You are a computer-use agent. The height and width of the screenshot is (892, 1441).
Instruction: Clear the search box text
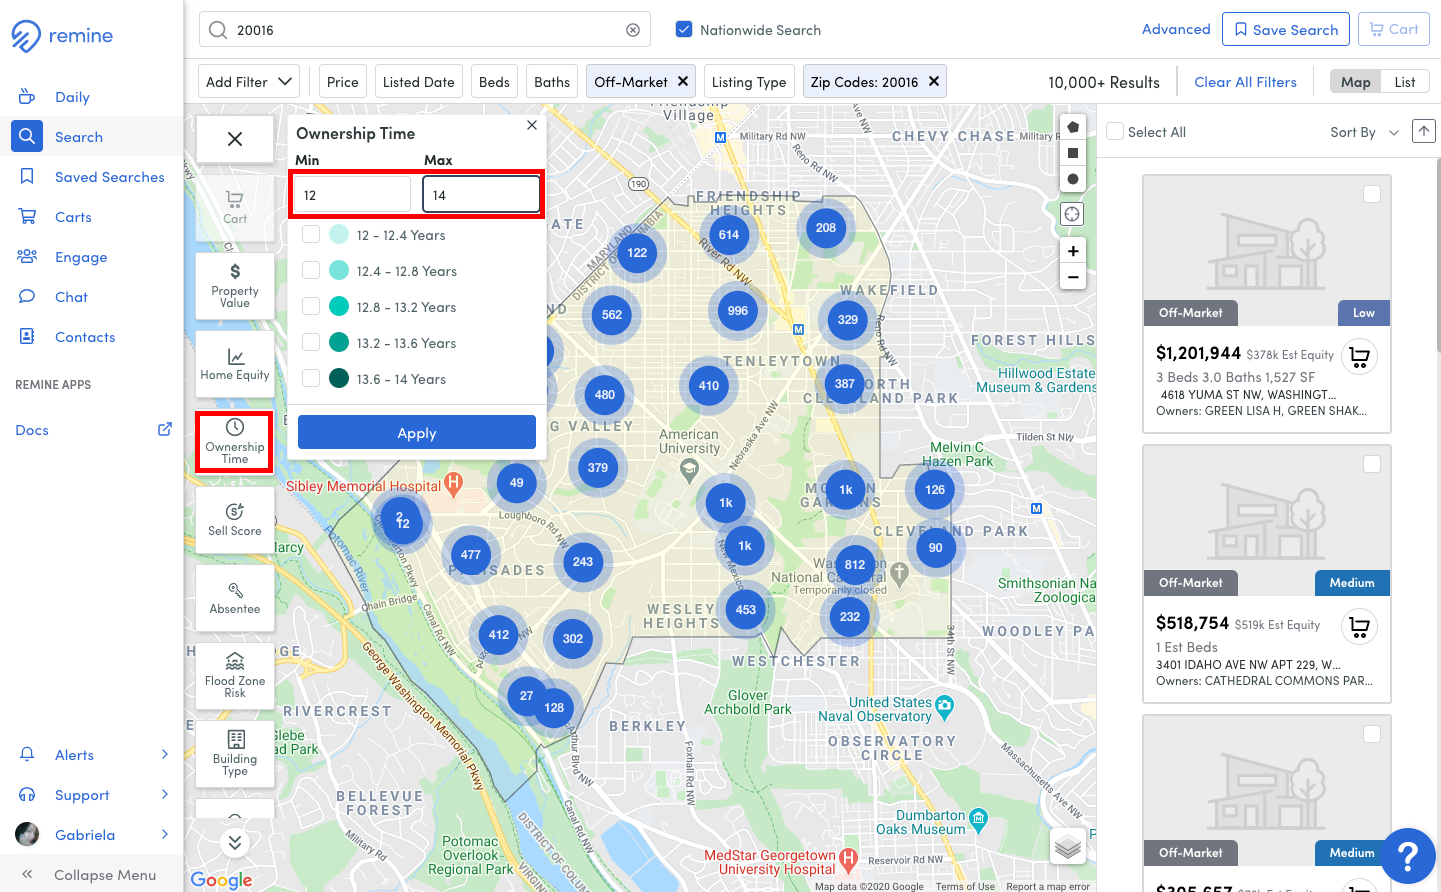click(633, 30)
